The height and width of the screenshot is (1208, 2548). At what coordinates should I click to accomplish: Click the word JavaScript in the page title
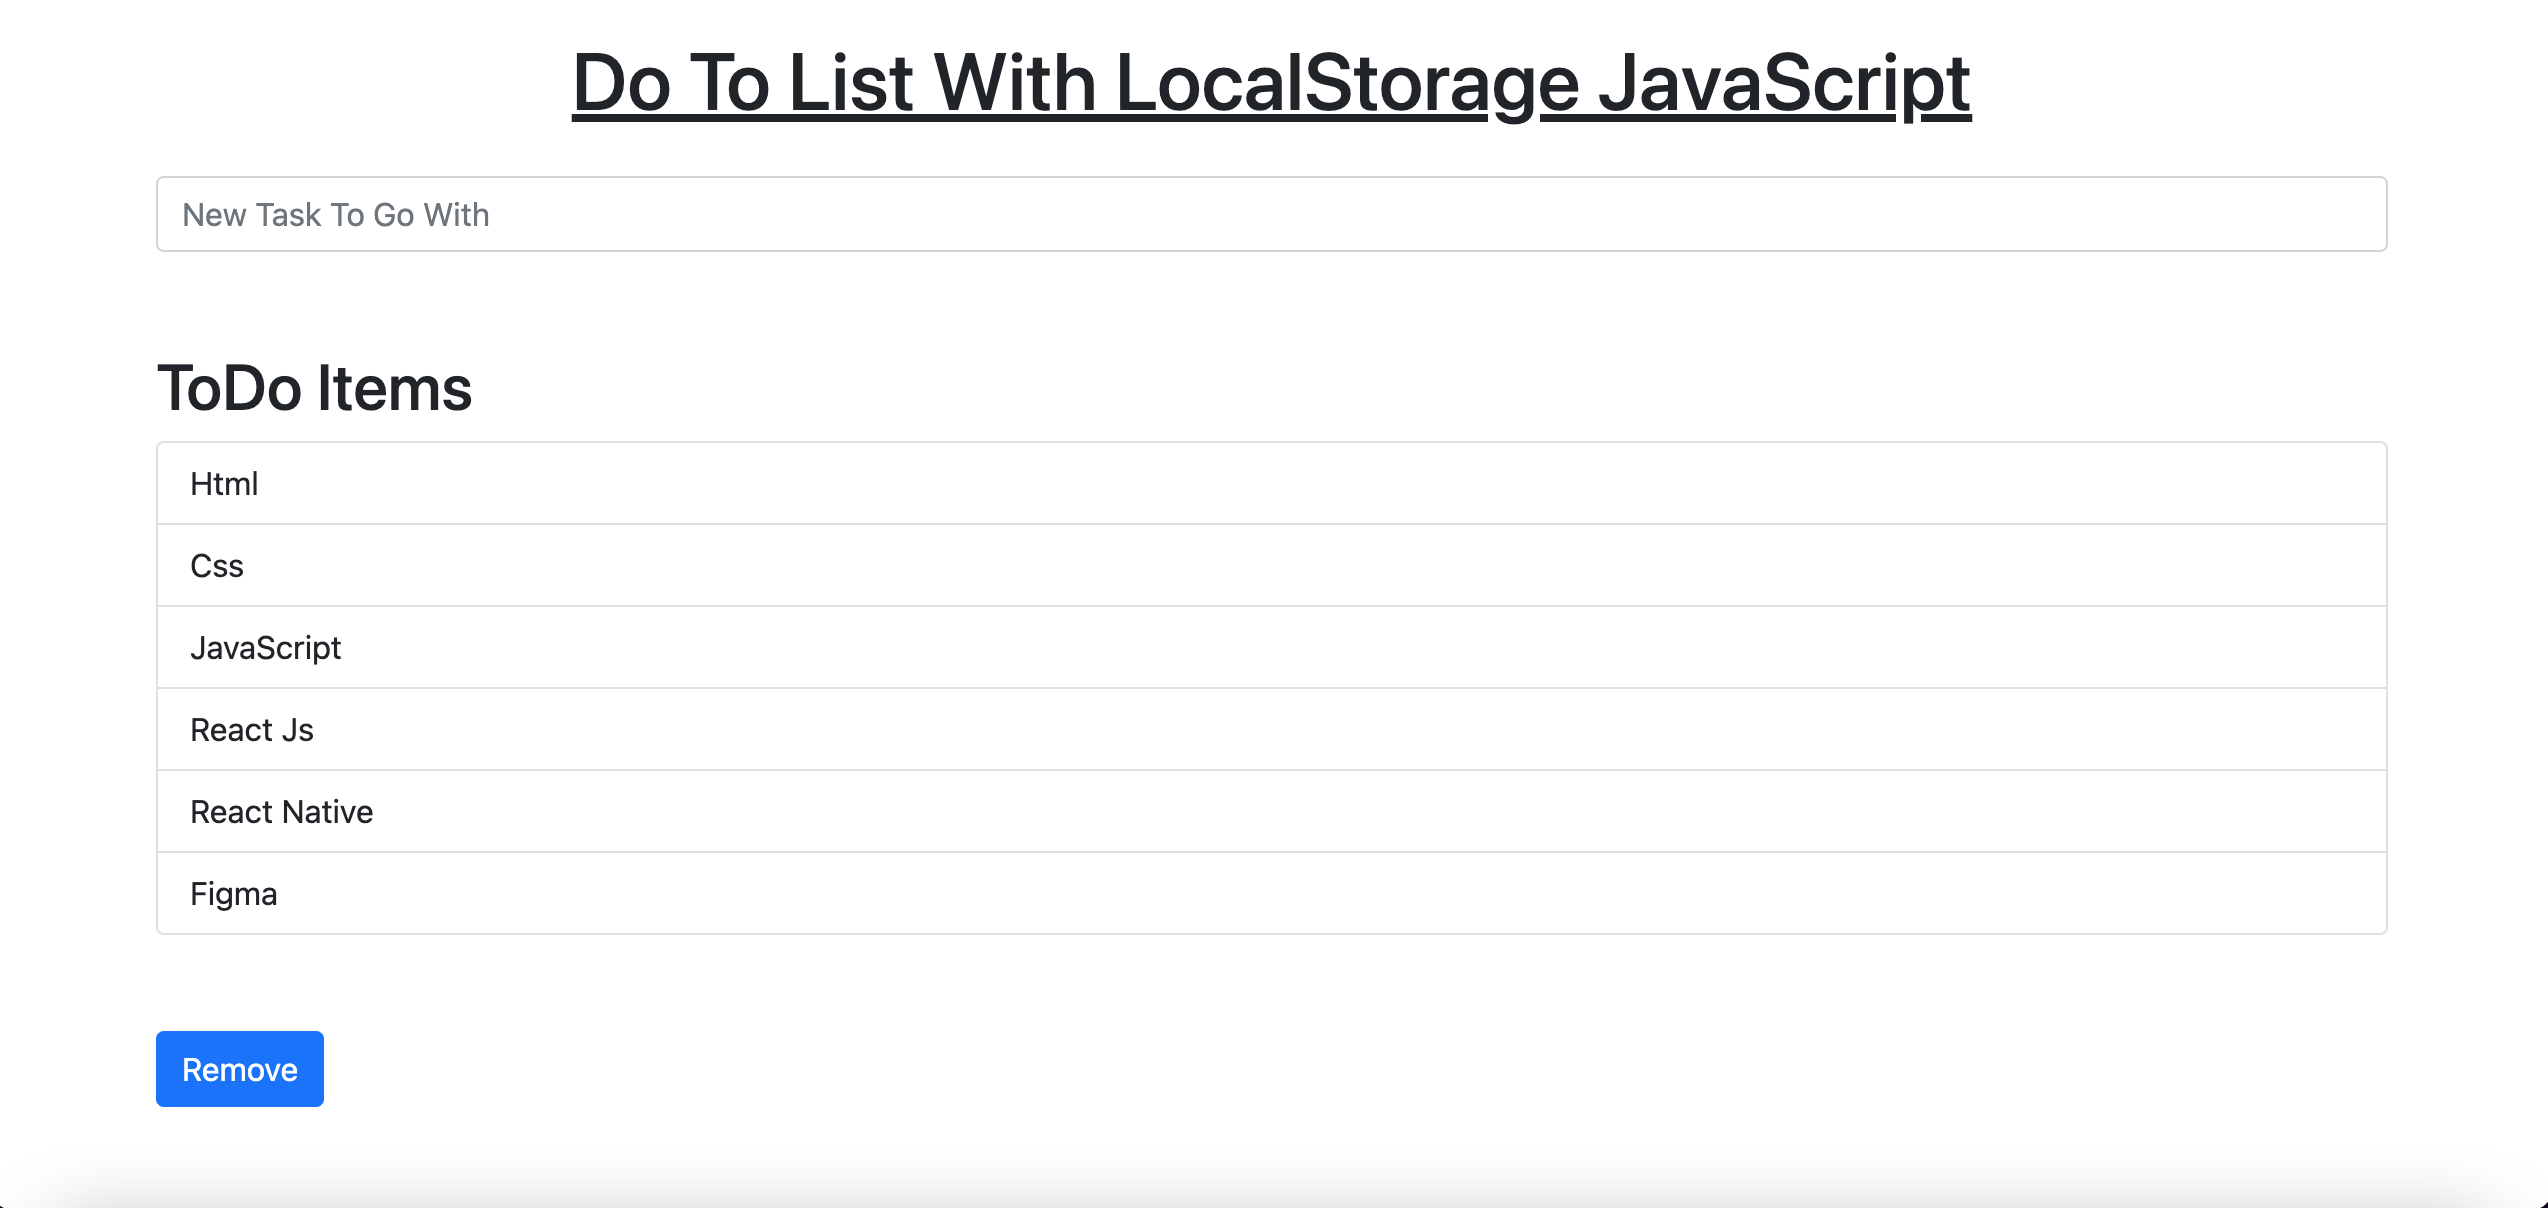[1784, 84]
